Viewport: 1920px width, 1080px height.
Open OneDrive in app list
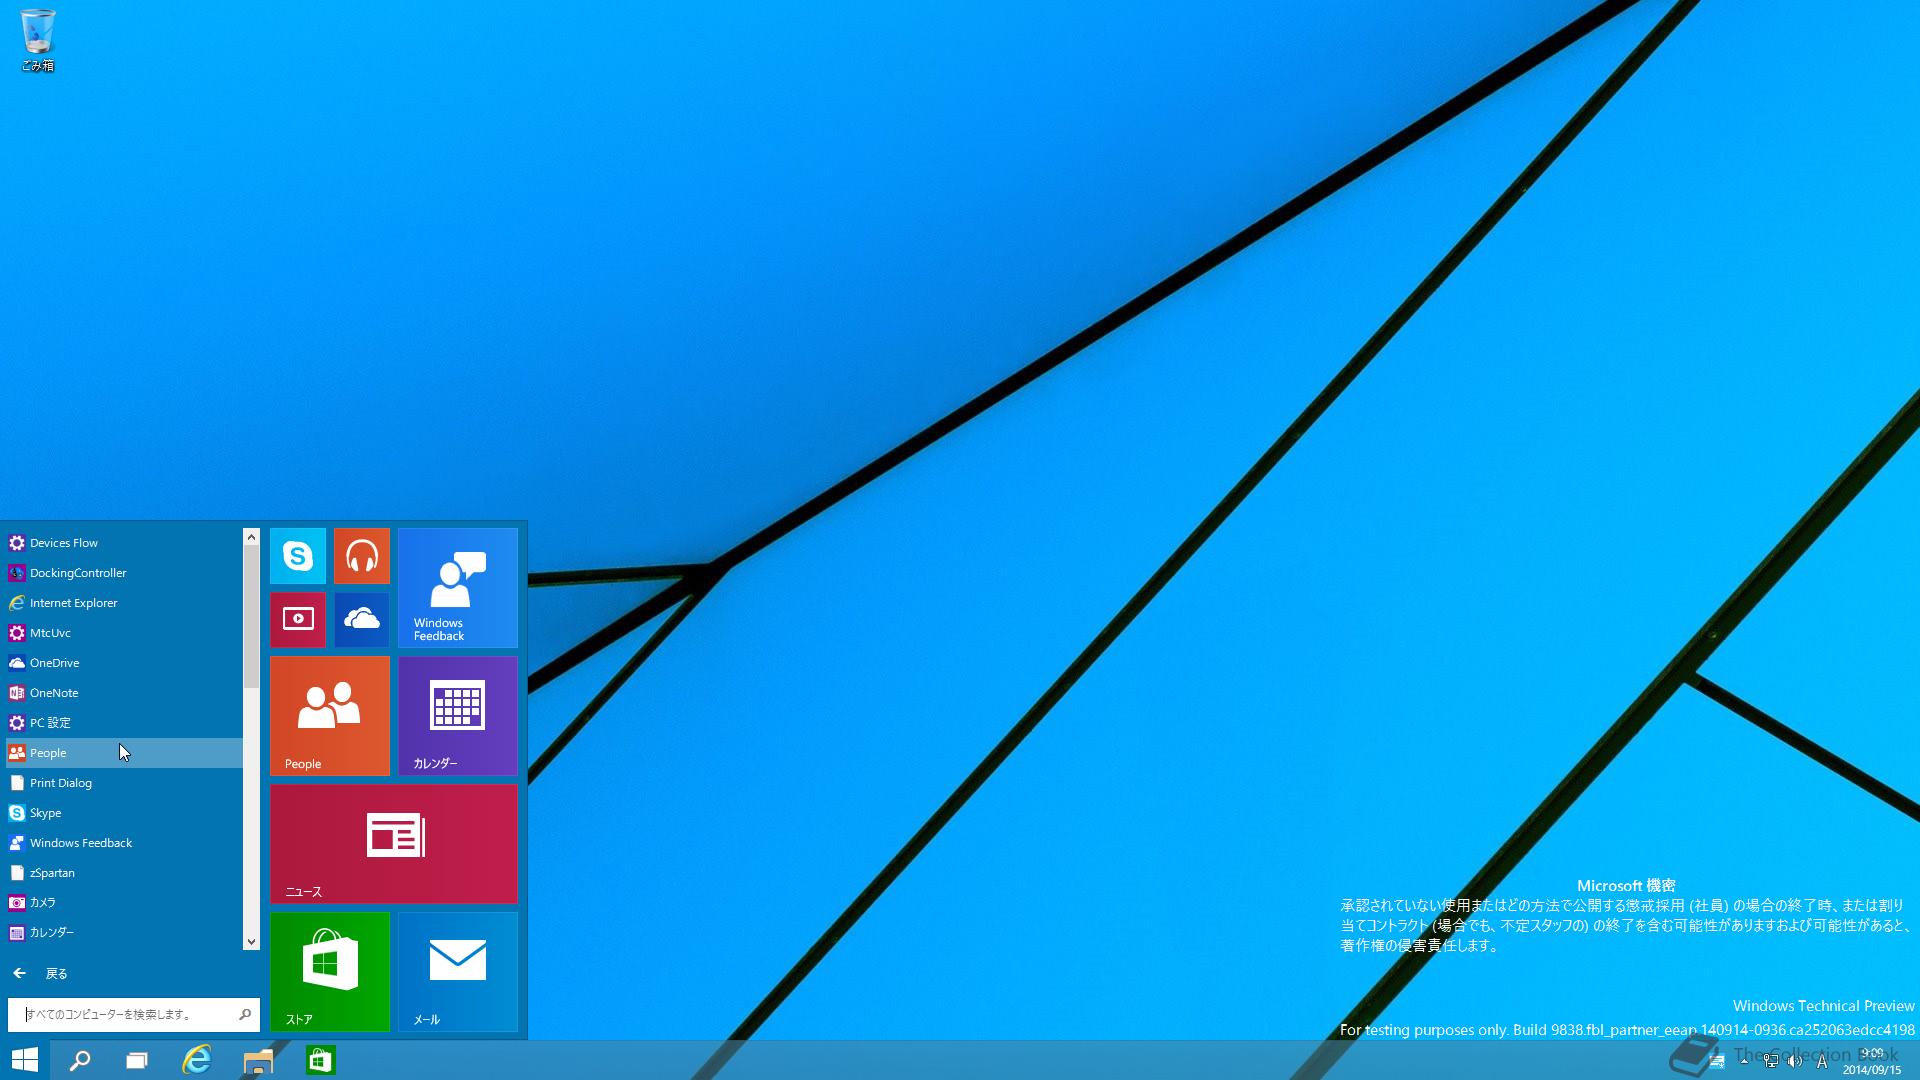124,663
